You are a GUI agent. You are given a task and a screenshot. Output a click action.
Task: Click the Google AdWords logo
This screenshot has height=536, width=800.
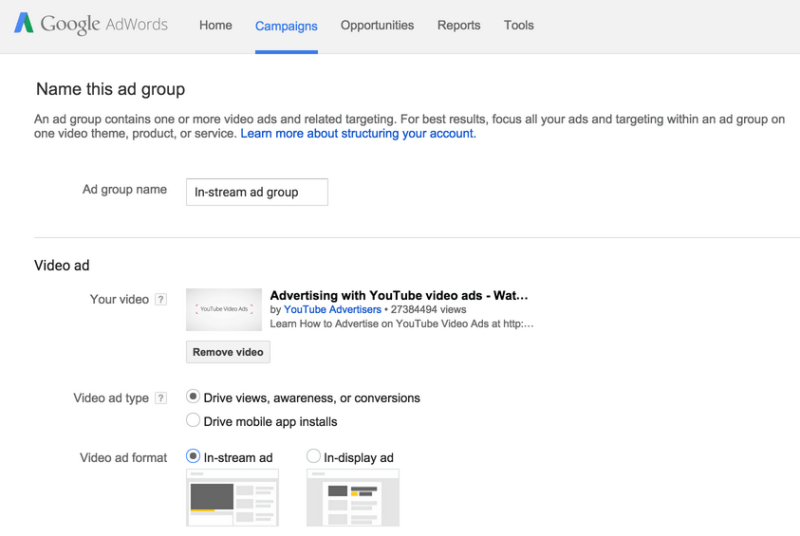click(x=90, y=25)
